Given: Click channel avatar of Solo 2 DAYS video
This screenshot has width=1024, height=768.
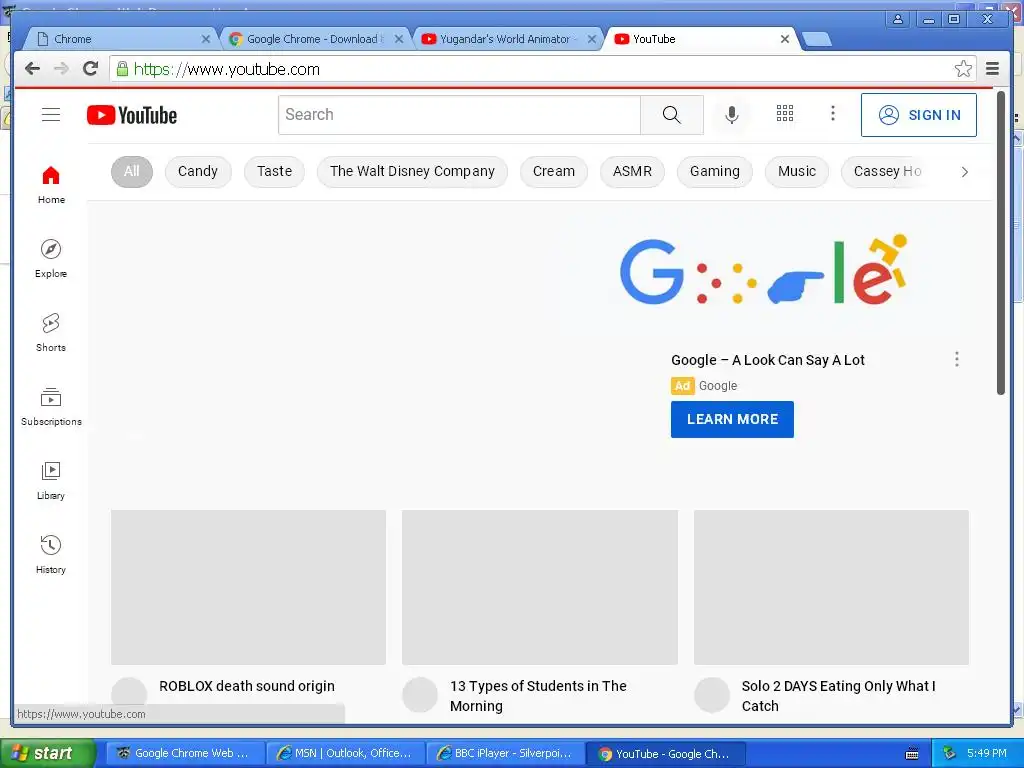Looking at the screenshot, I should (x=712, y=694).
